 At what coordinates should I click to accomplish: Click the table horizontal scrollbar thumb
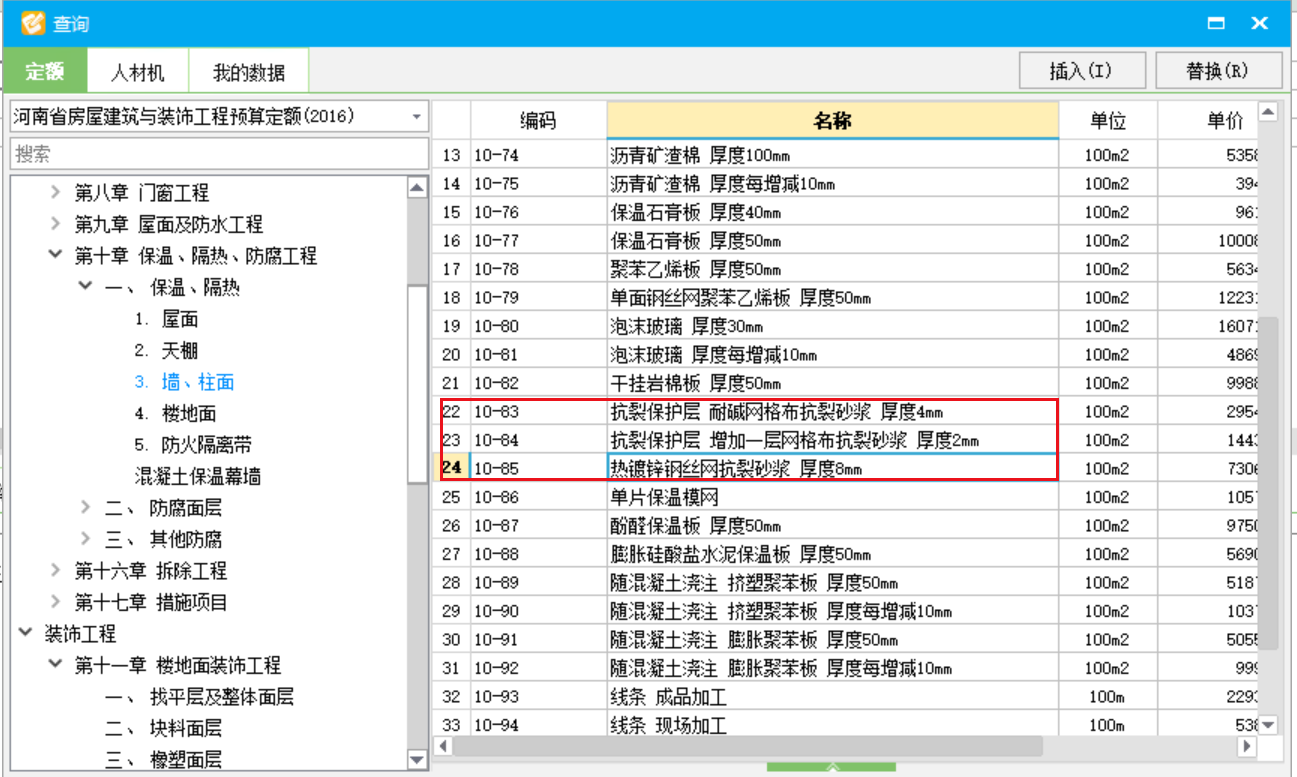(x=748, y=747)
